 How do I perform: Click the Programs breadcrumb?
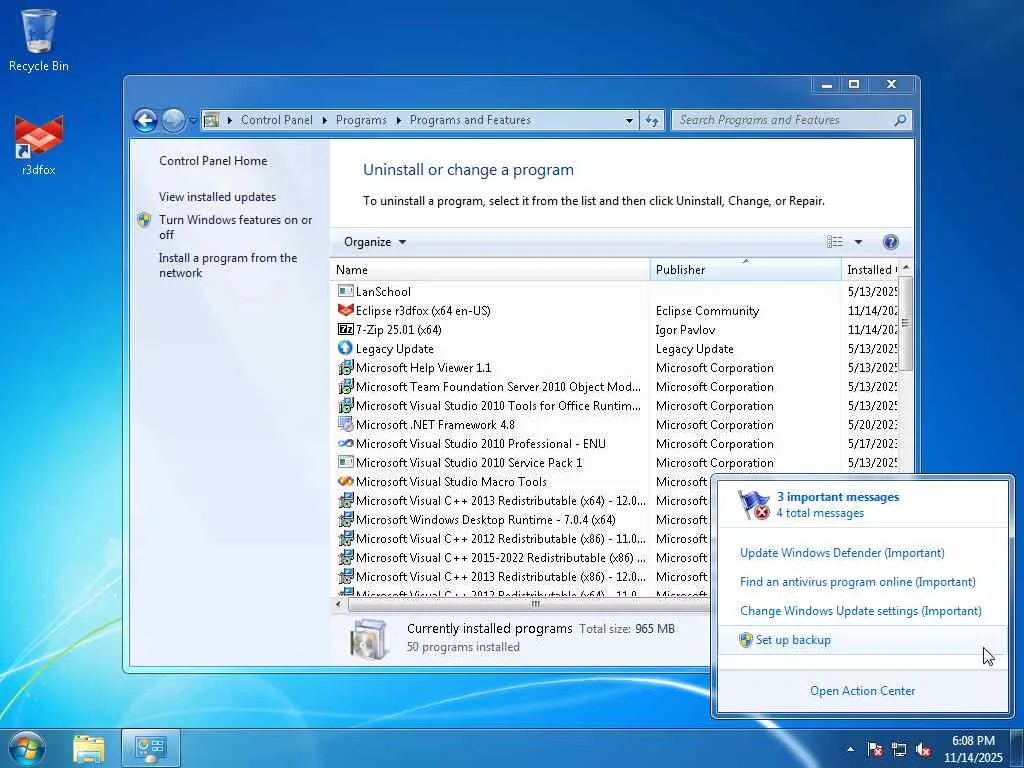pos(361,120)
